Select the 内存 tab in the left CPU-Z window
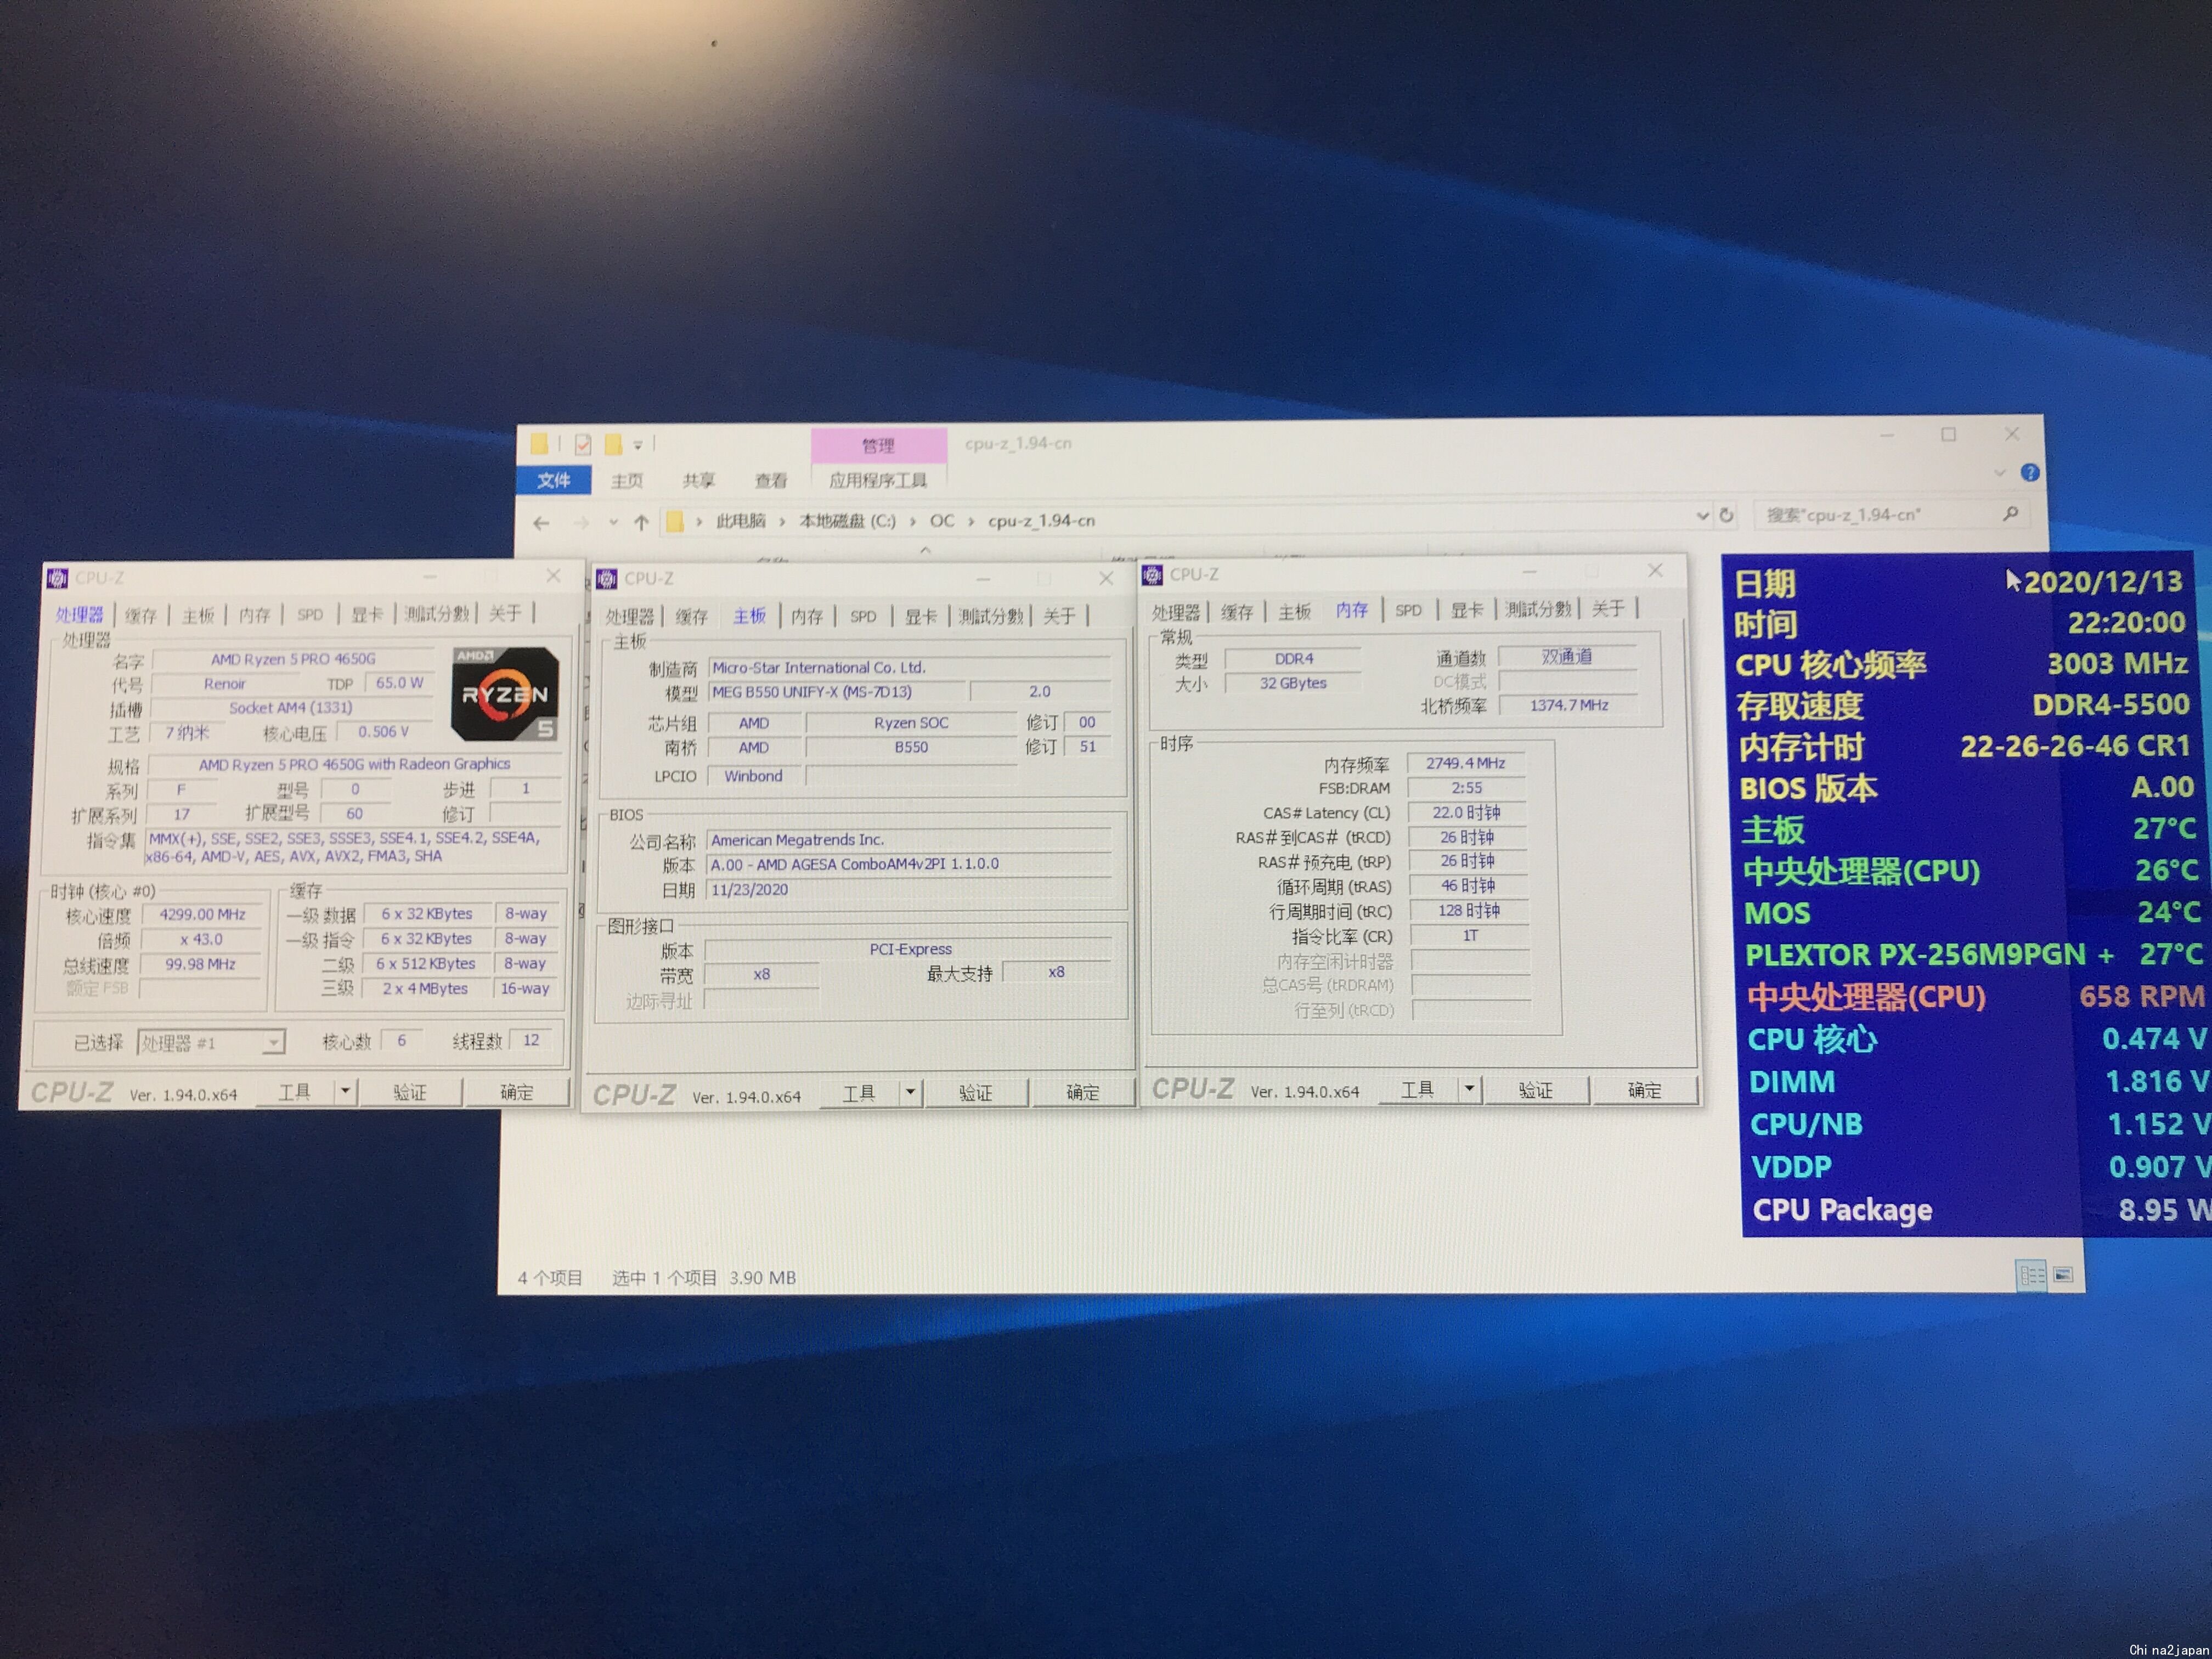 [254, 615]
